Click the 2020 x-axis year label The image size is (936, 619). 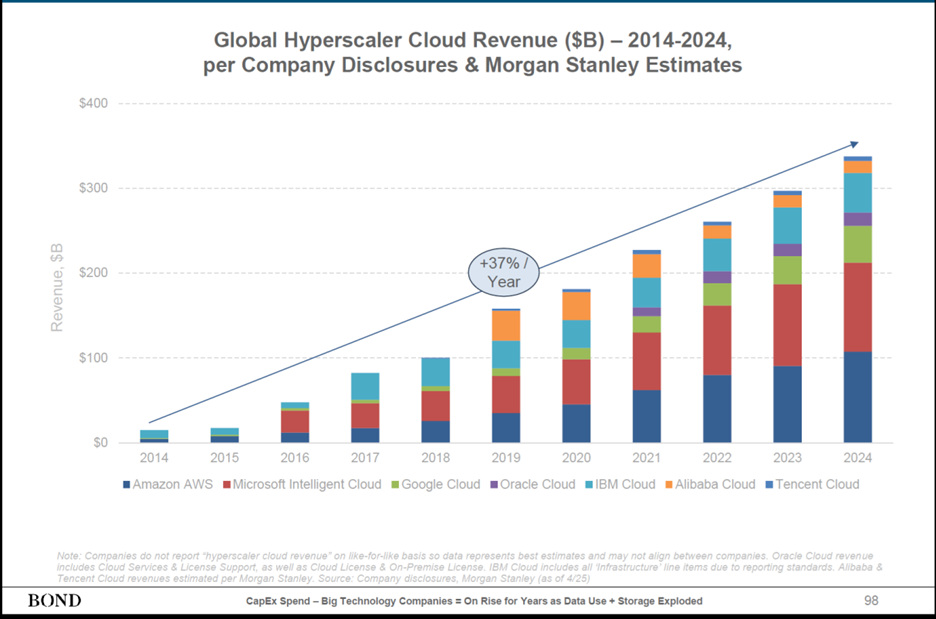click(x=576, y=457)
